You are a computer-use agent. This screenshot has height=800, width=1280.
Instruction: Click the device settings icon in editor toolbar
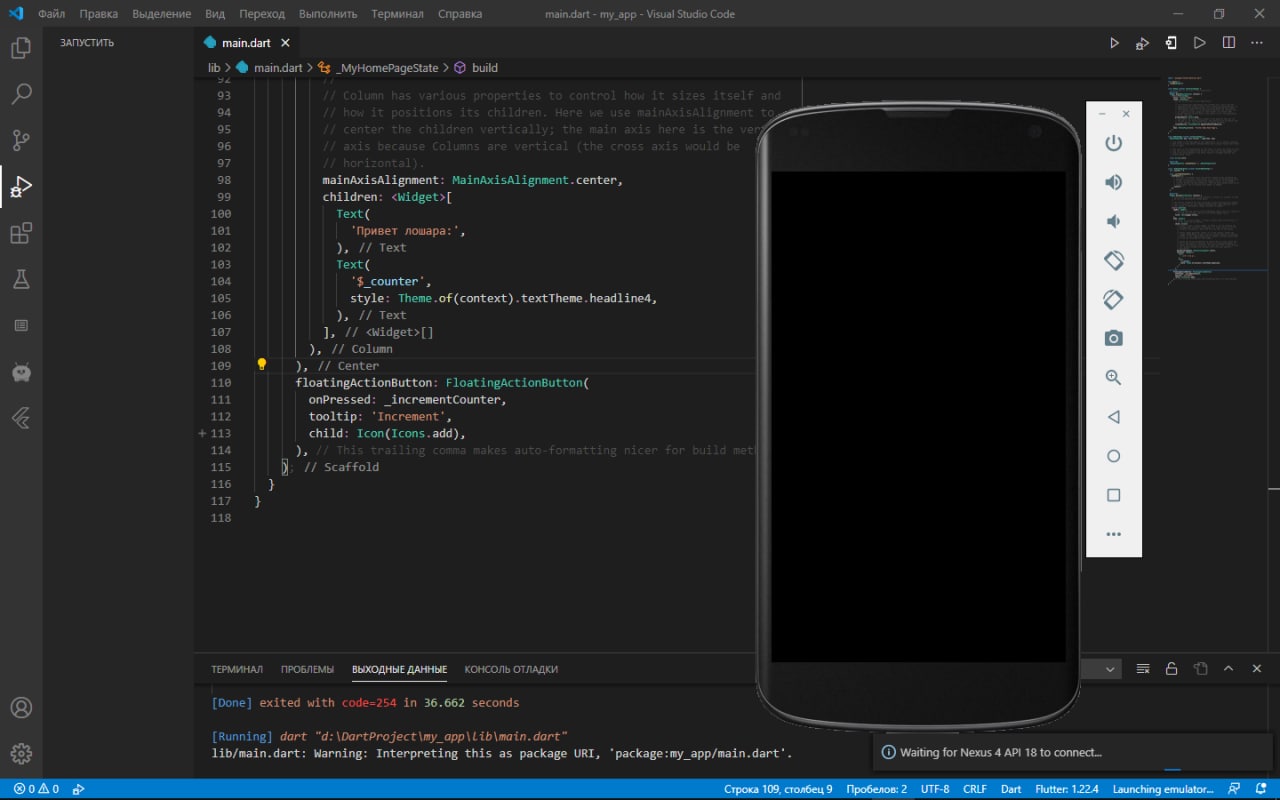click(1171, 43)
